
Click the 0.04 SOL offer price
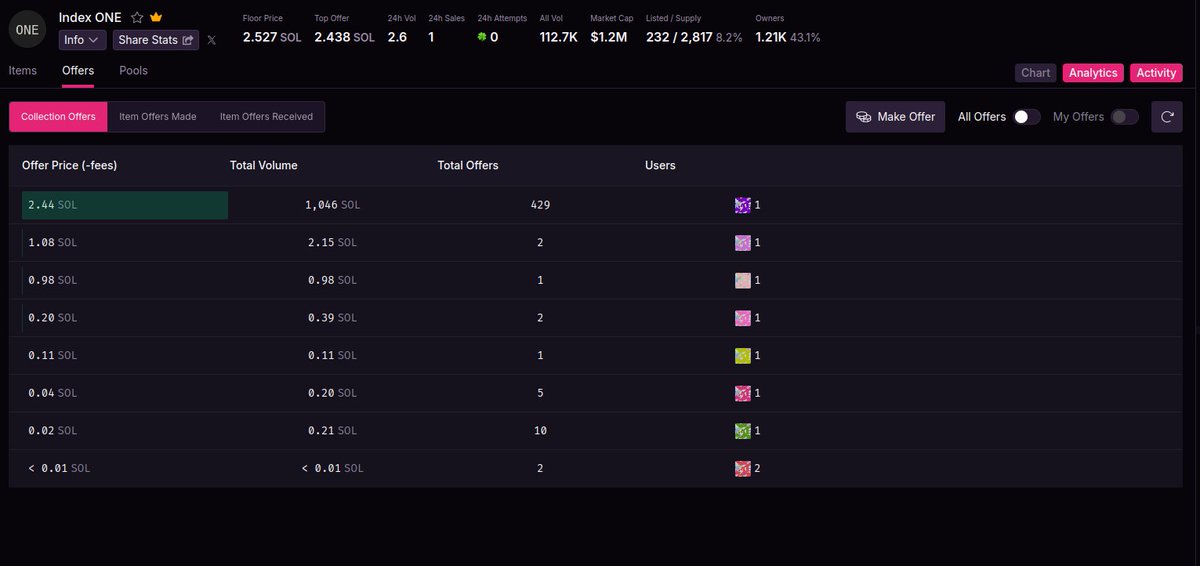[x=53, y=394]
